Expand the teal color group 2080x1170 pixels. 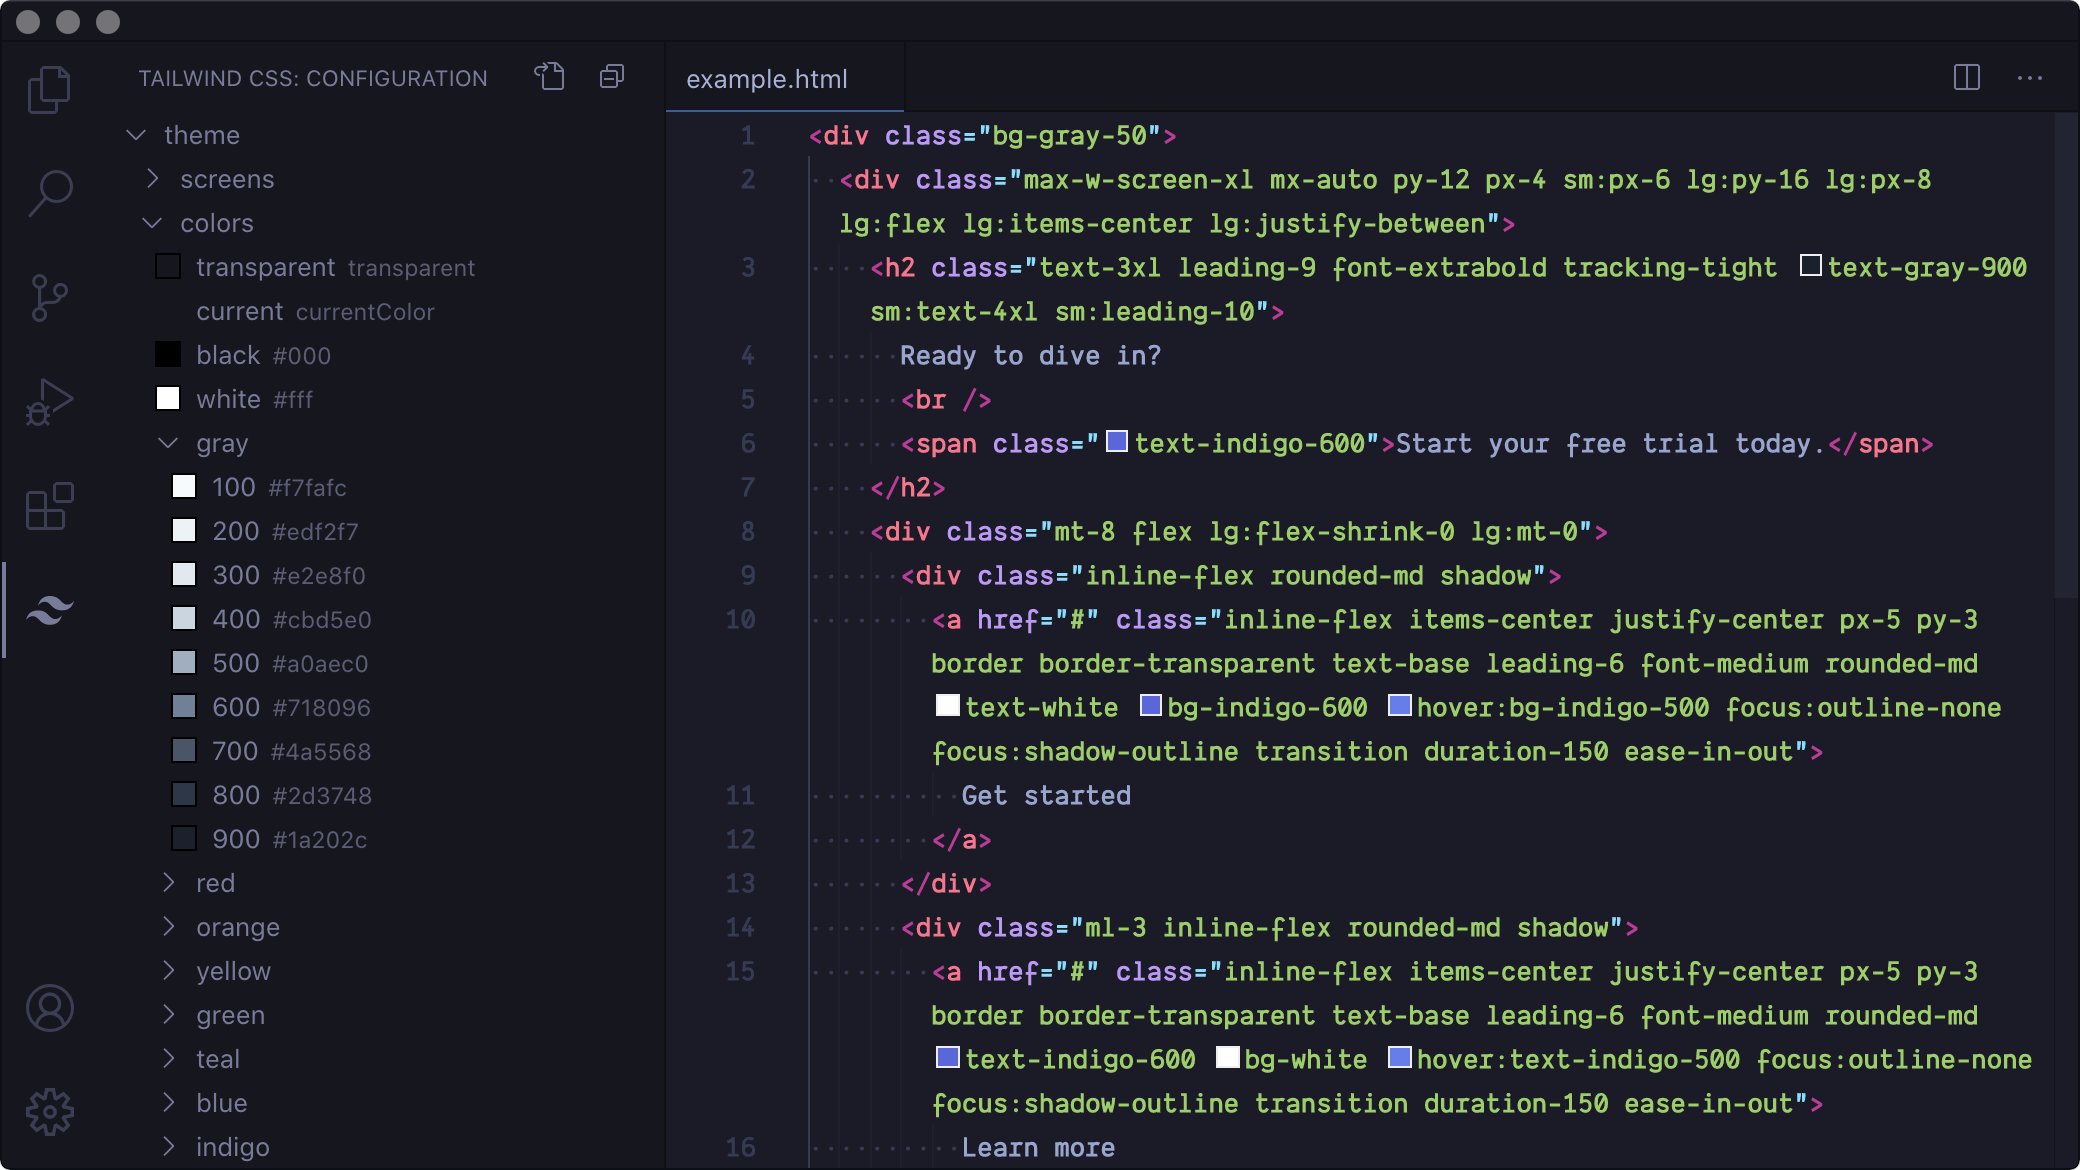168,1059
